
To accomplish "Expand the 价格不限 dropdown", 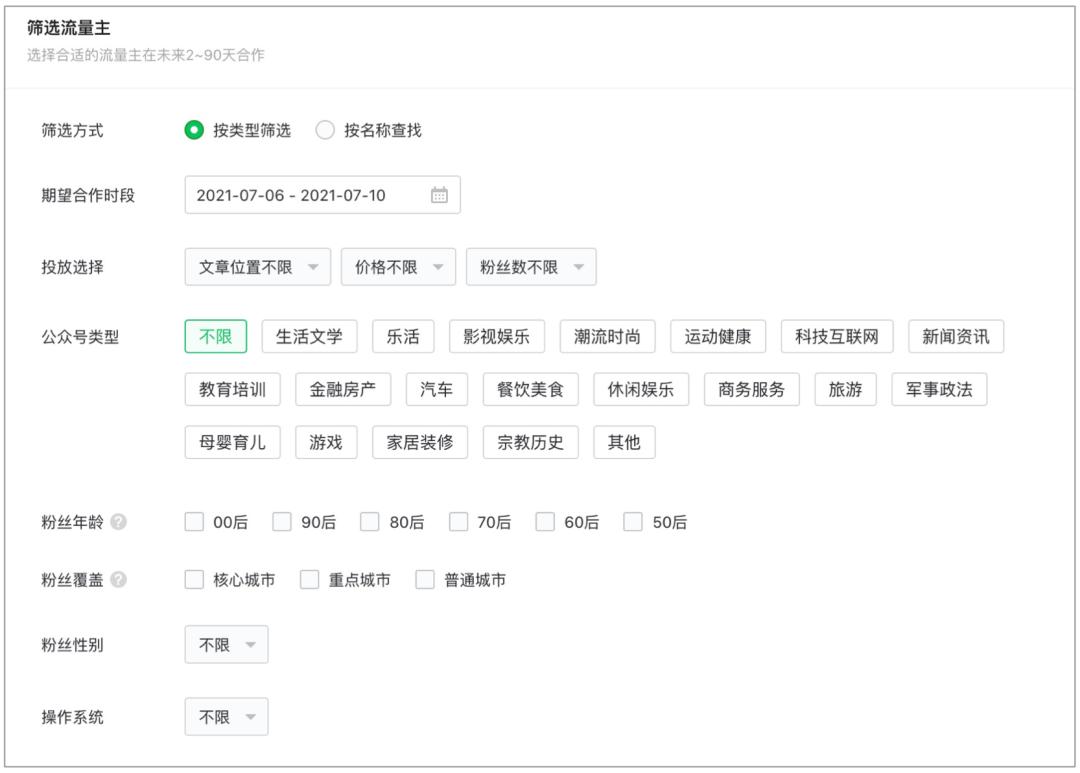I will point(398,266).
